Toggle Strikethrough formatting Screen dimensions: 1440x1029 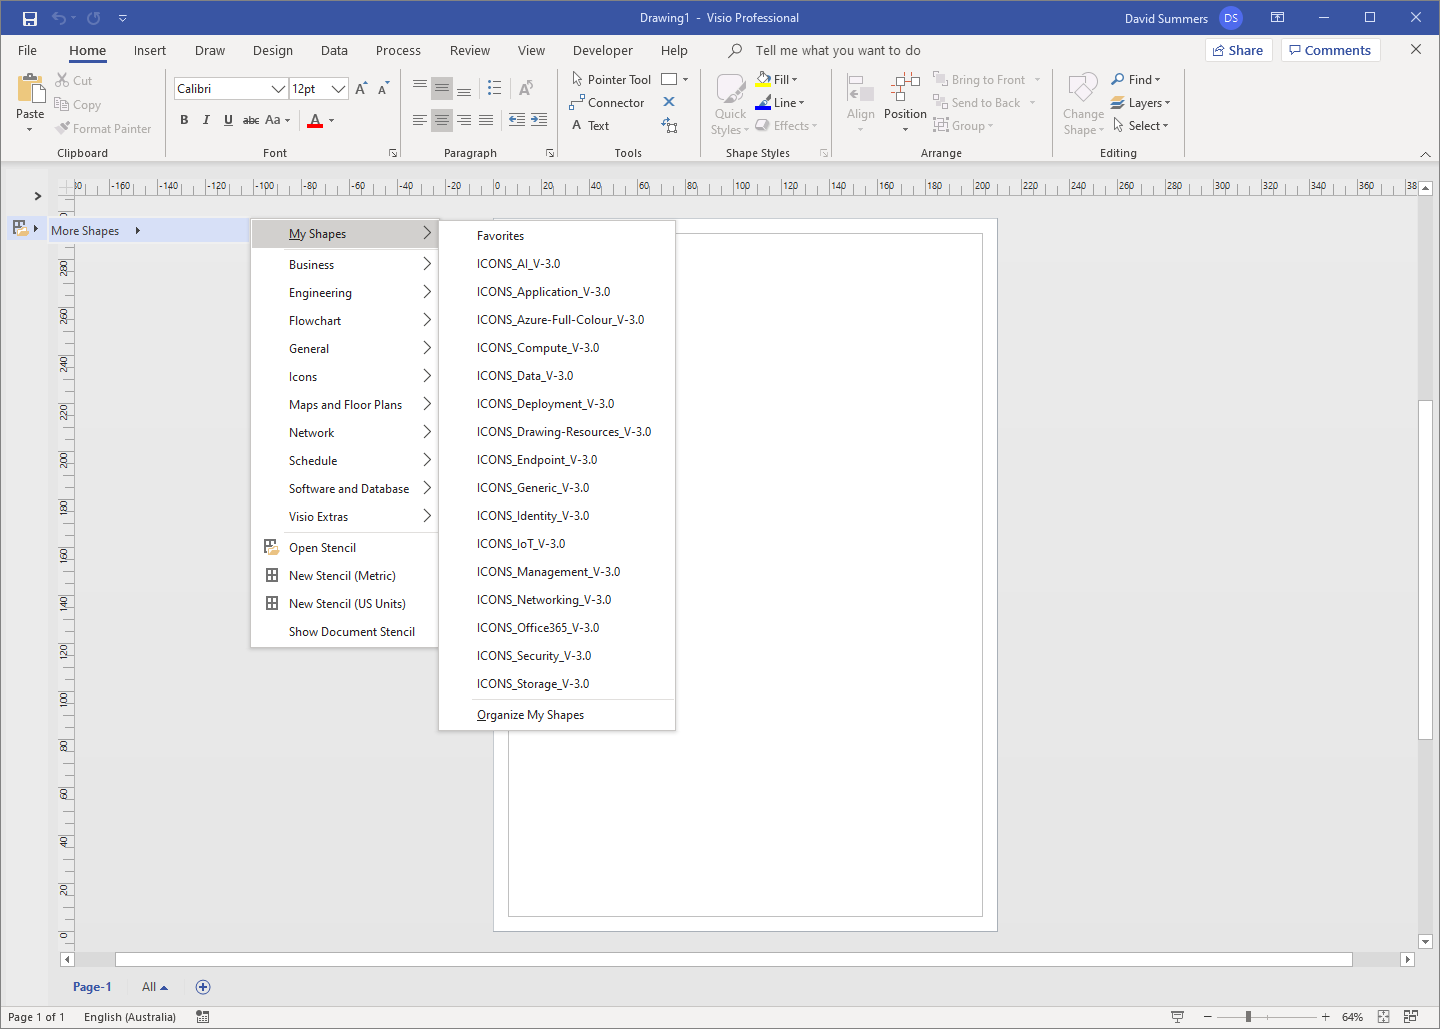coord(251,120)
